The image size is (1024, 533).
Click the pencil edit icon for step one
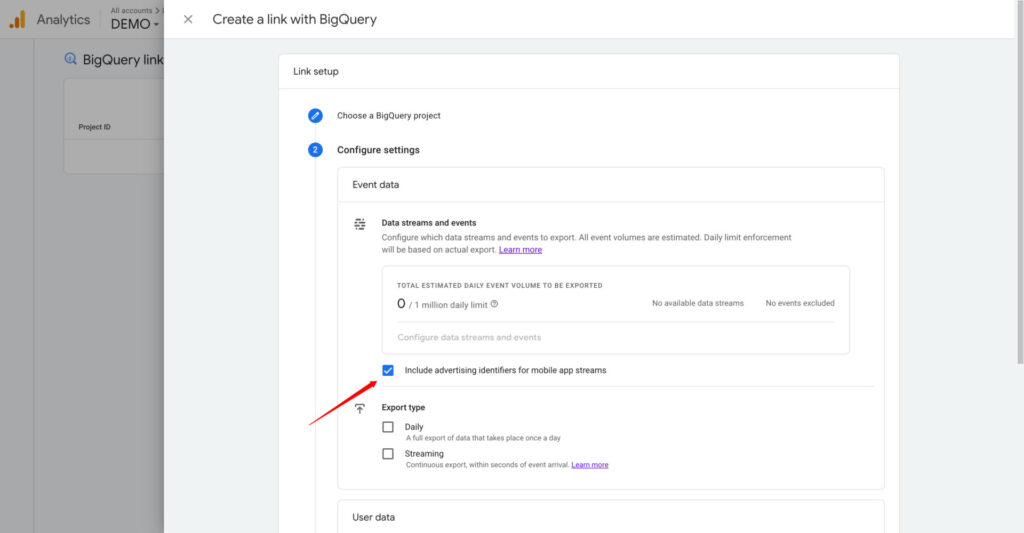click(x=315, y=116)
